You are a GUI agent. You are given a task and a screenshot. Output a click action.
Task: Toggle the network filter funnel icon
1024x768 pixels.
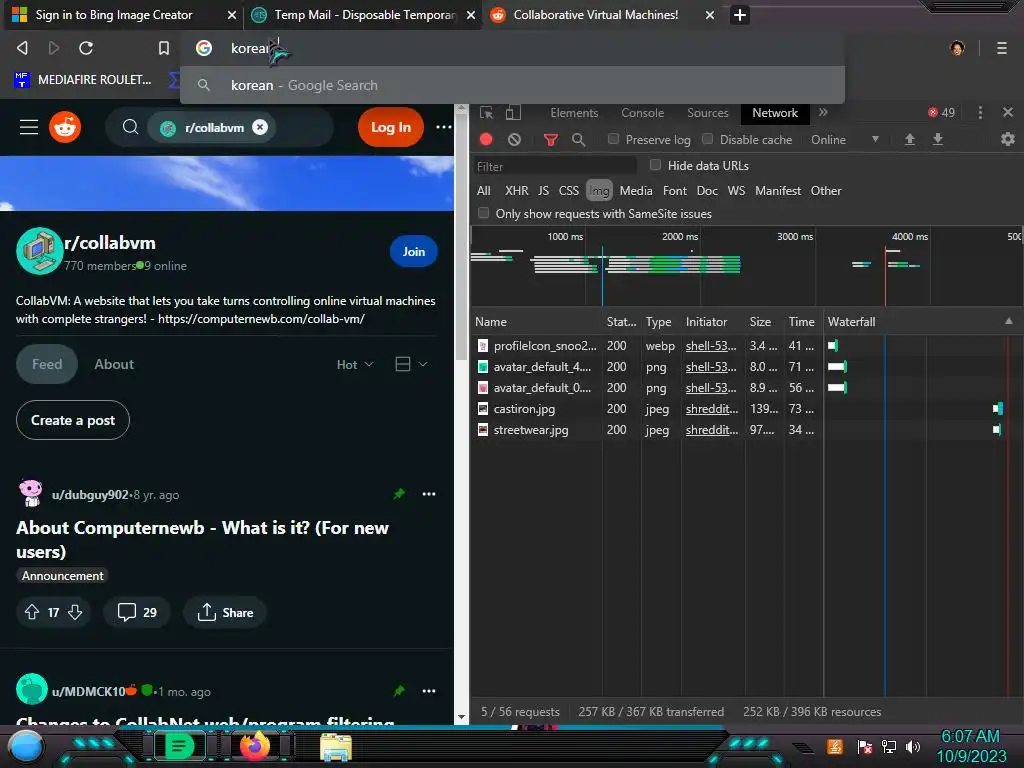coord(551,139)
